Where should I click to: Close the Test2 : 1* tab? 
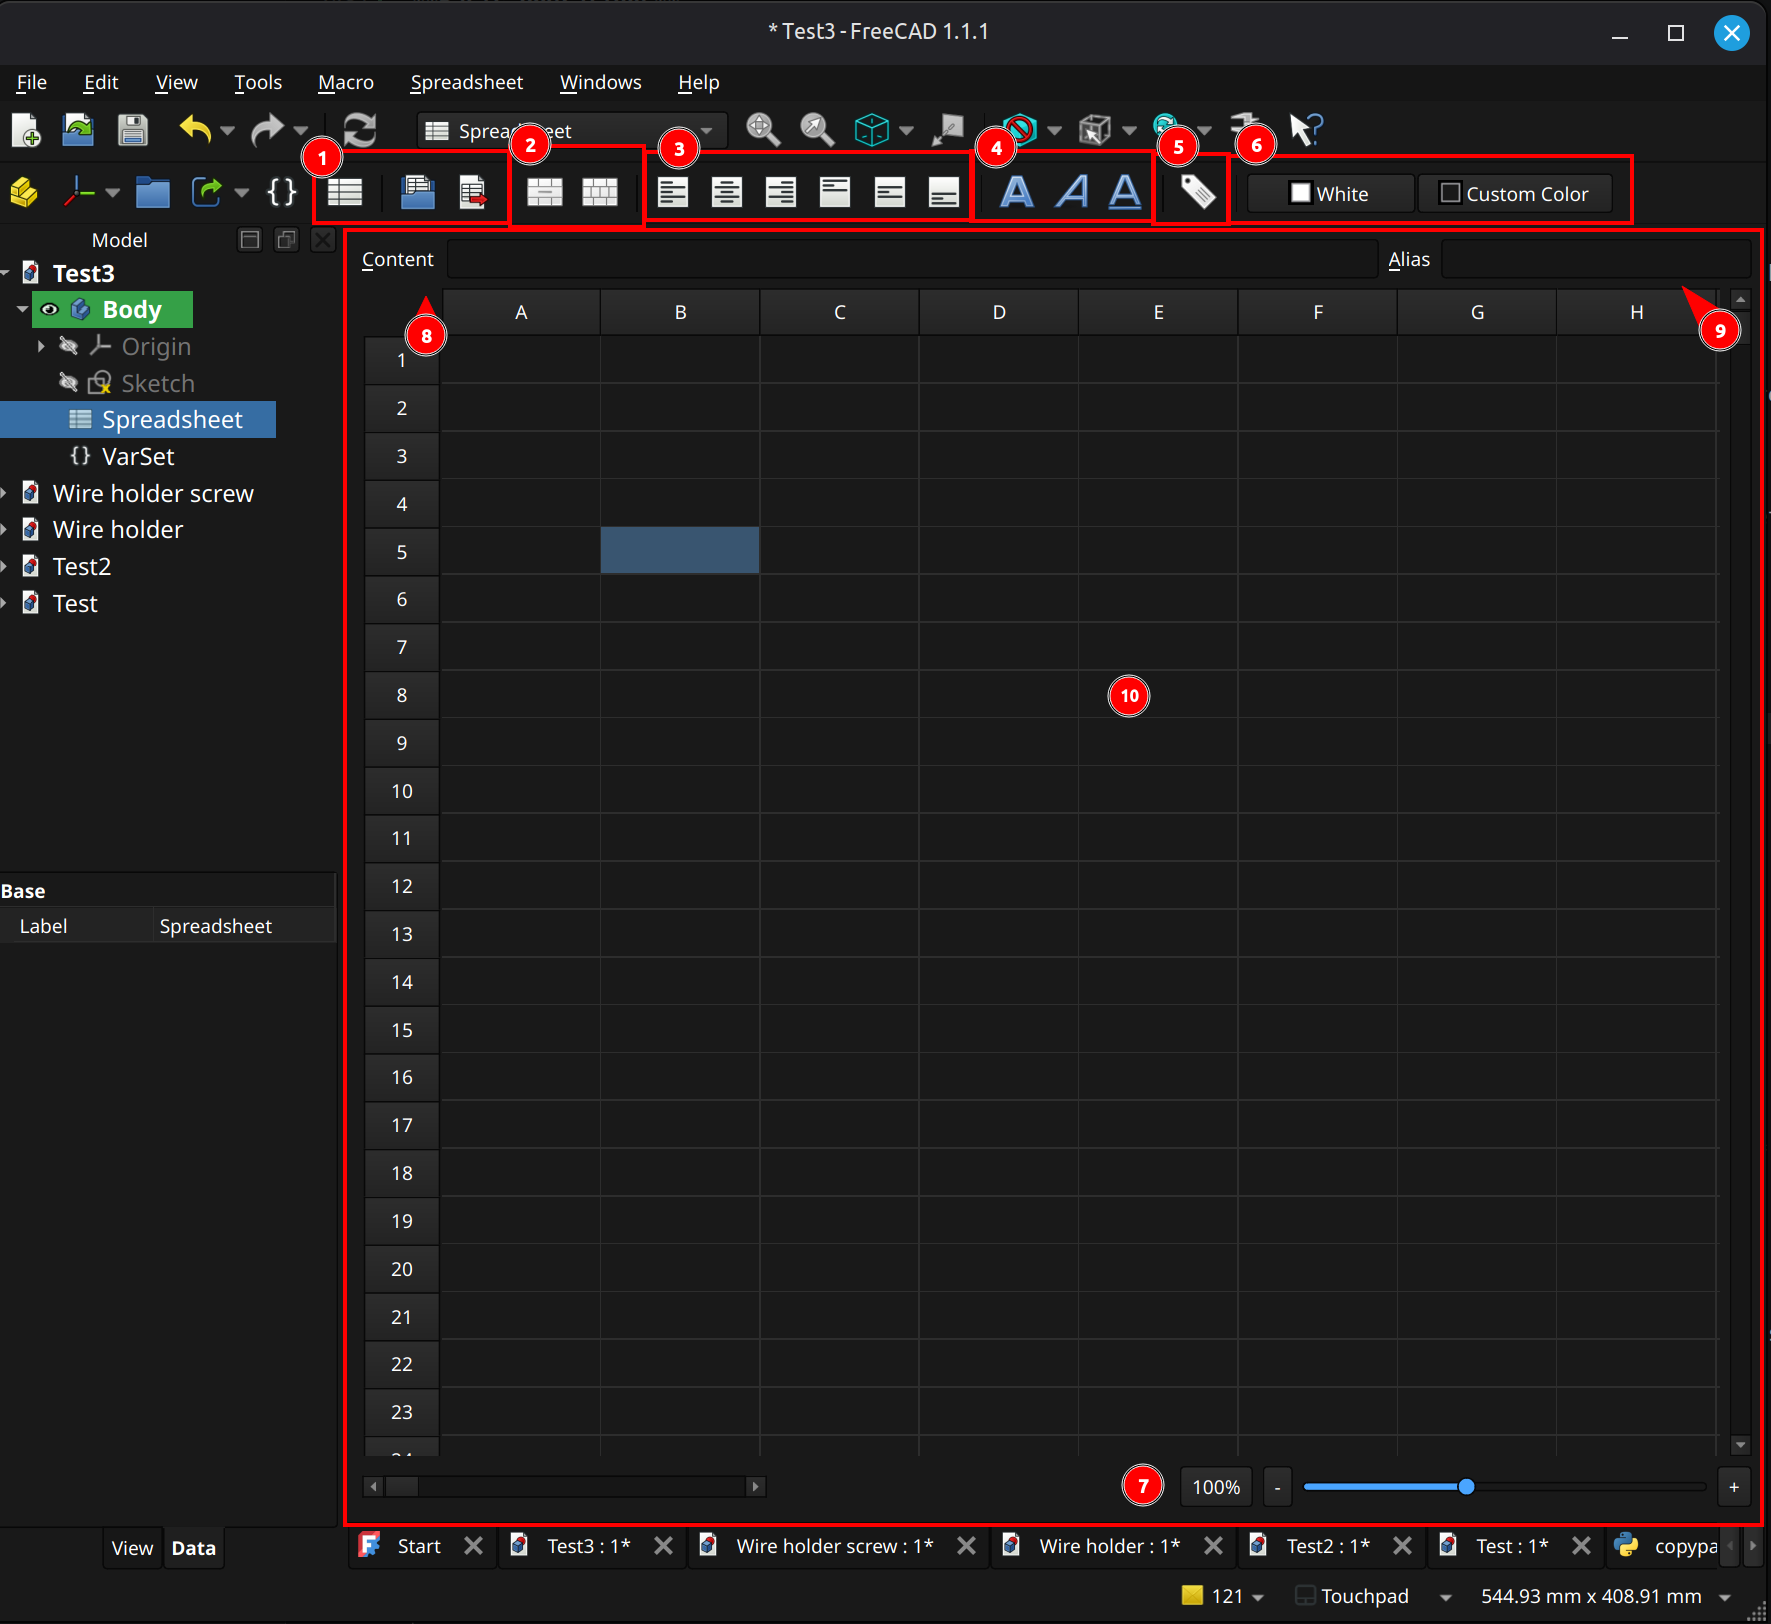click(x=1402, y=1546)
